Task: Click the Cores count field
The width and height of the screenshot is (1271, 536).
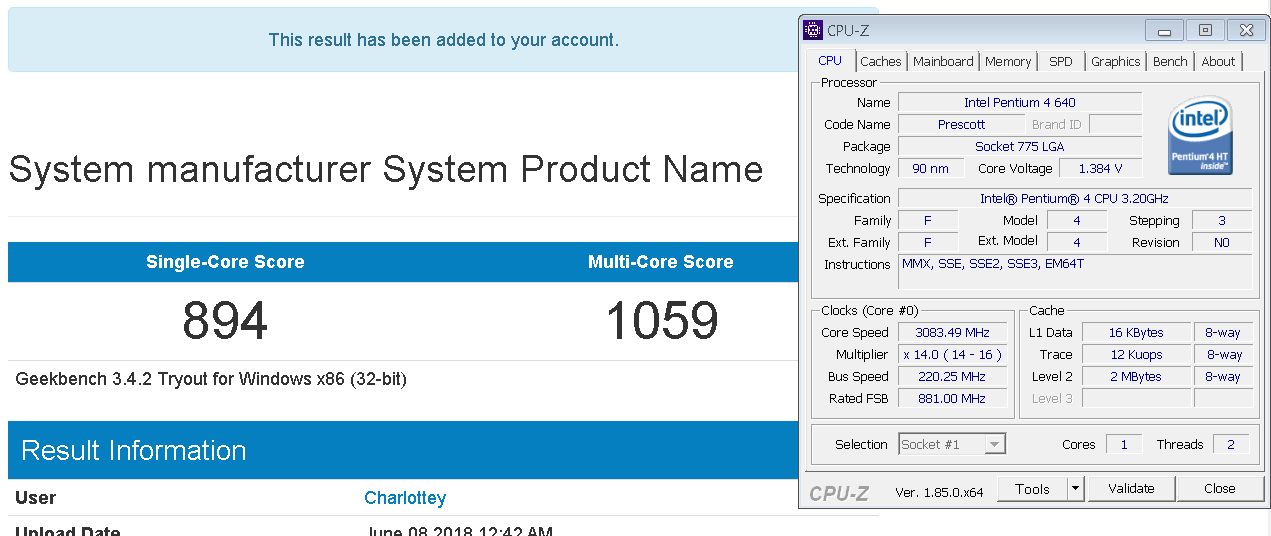Action: [x=1124, y=444]
